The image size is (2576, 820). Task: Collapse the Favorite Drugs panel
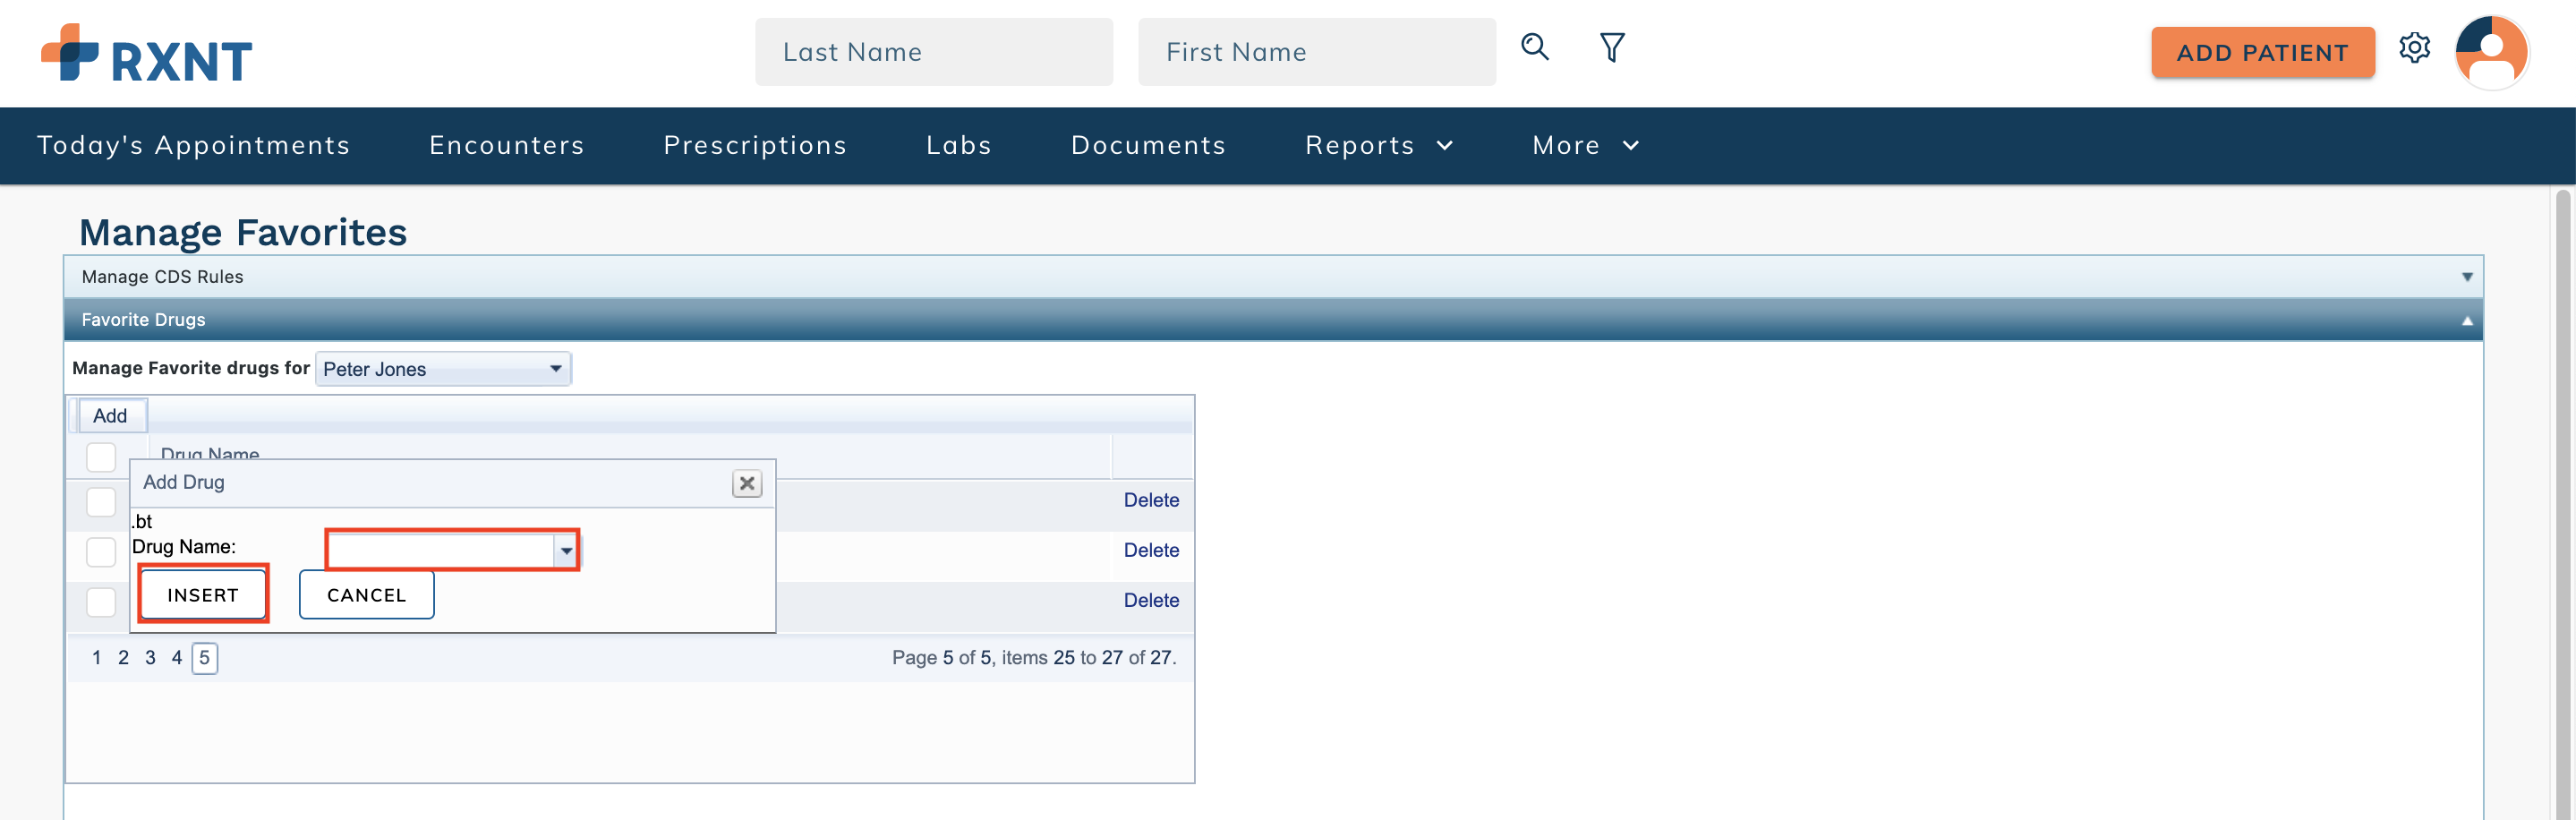click(x=1273, y=320)
